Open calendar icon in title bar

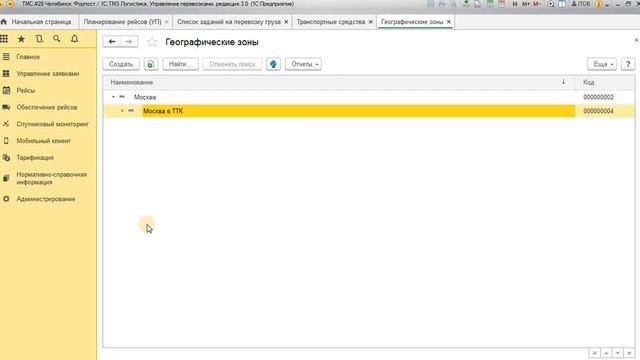pyautogui.click(x=502, y=4)
